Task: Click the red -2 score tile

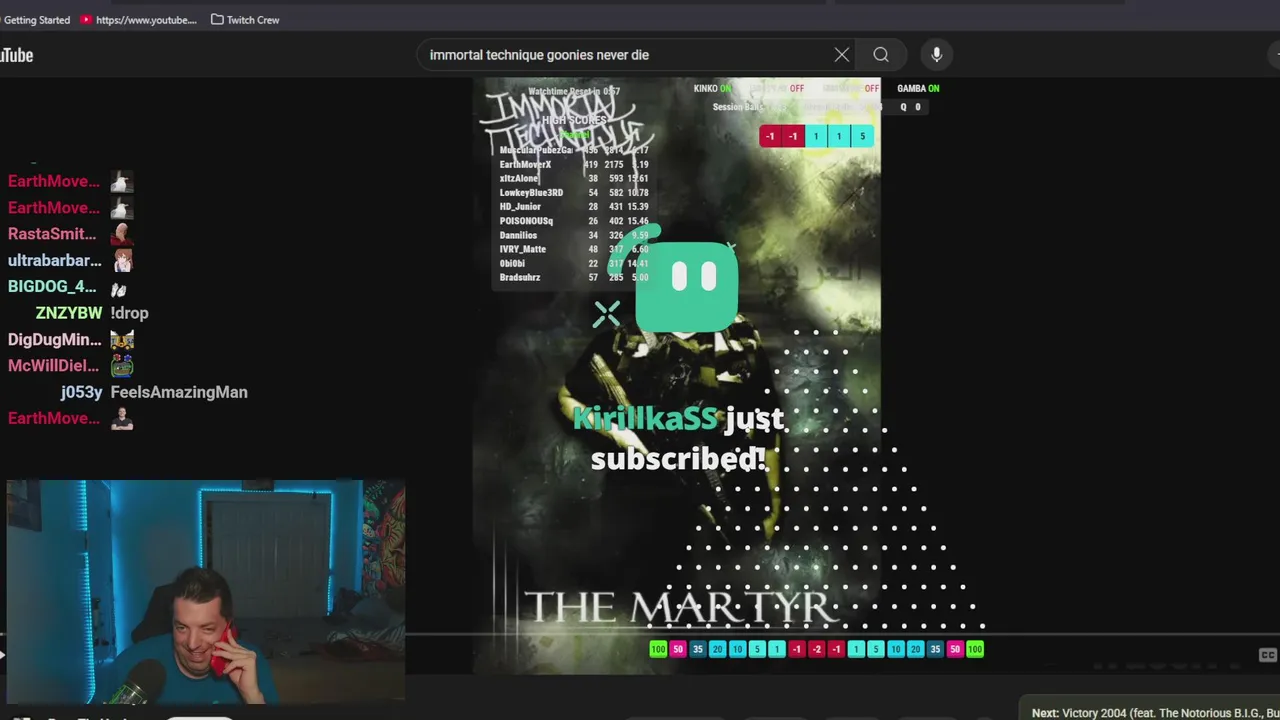Action: (816, 649)
